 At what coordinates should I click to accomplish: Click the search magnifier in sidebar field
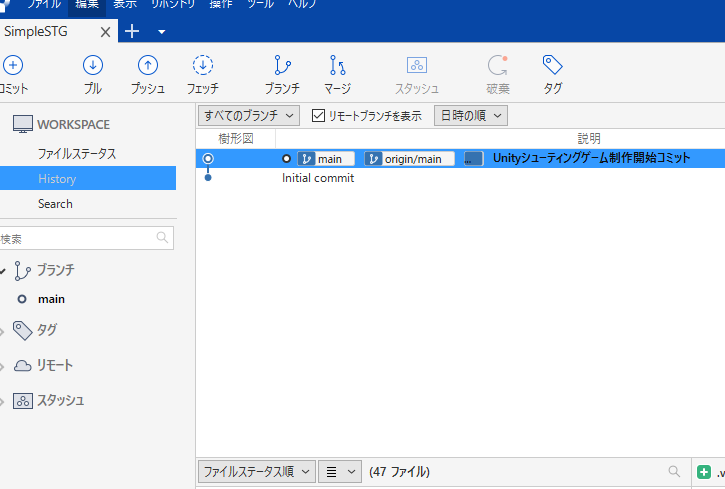click(162, 238)
